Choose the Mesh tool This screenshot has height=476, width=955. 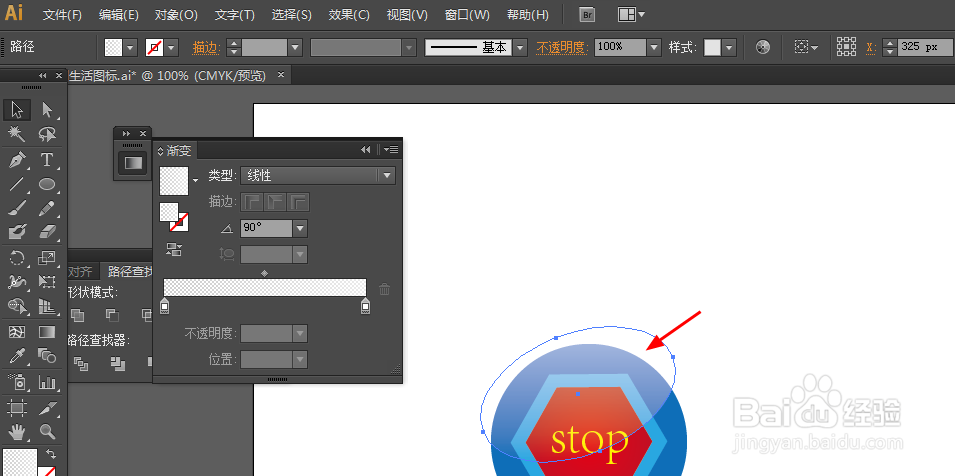coord(17,332)
